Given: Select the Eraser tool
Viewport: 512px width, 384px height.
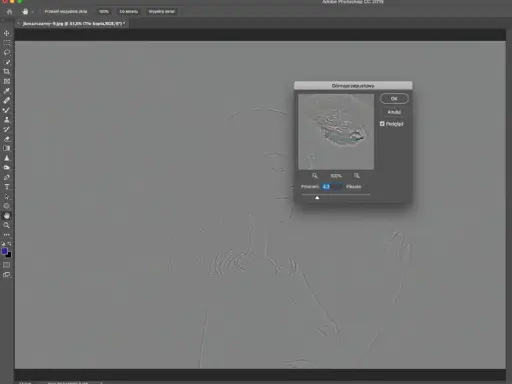Looking at the screenshot, I should 7,139.
